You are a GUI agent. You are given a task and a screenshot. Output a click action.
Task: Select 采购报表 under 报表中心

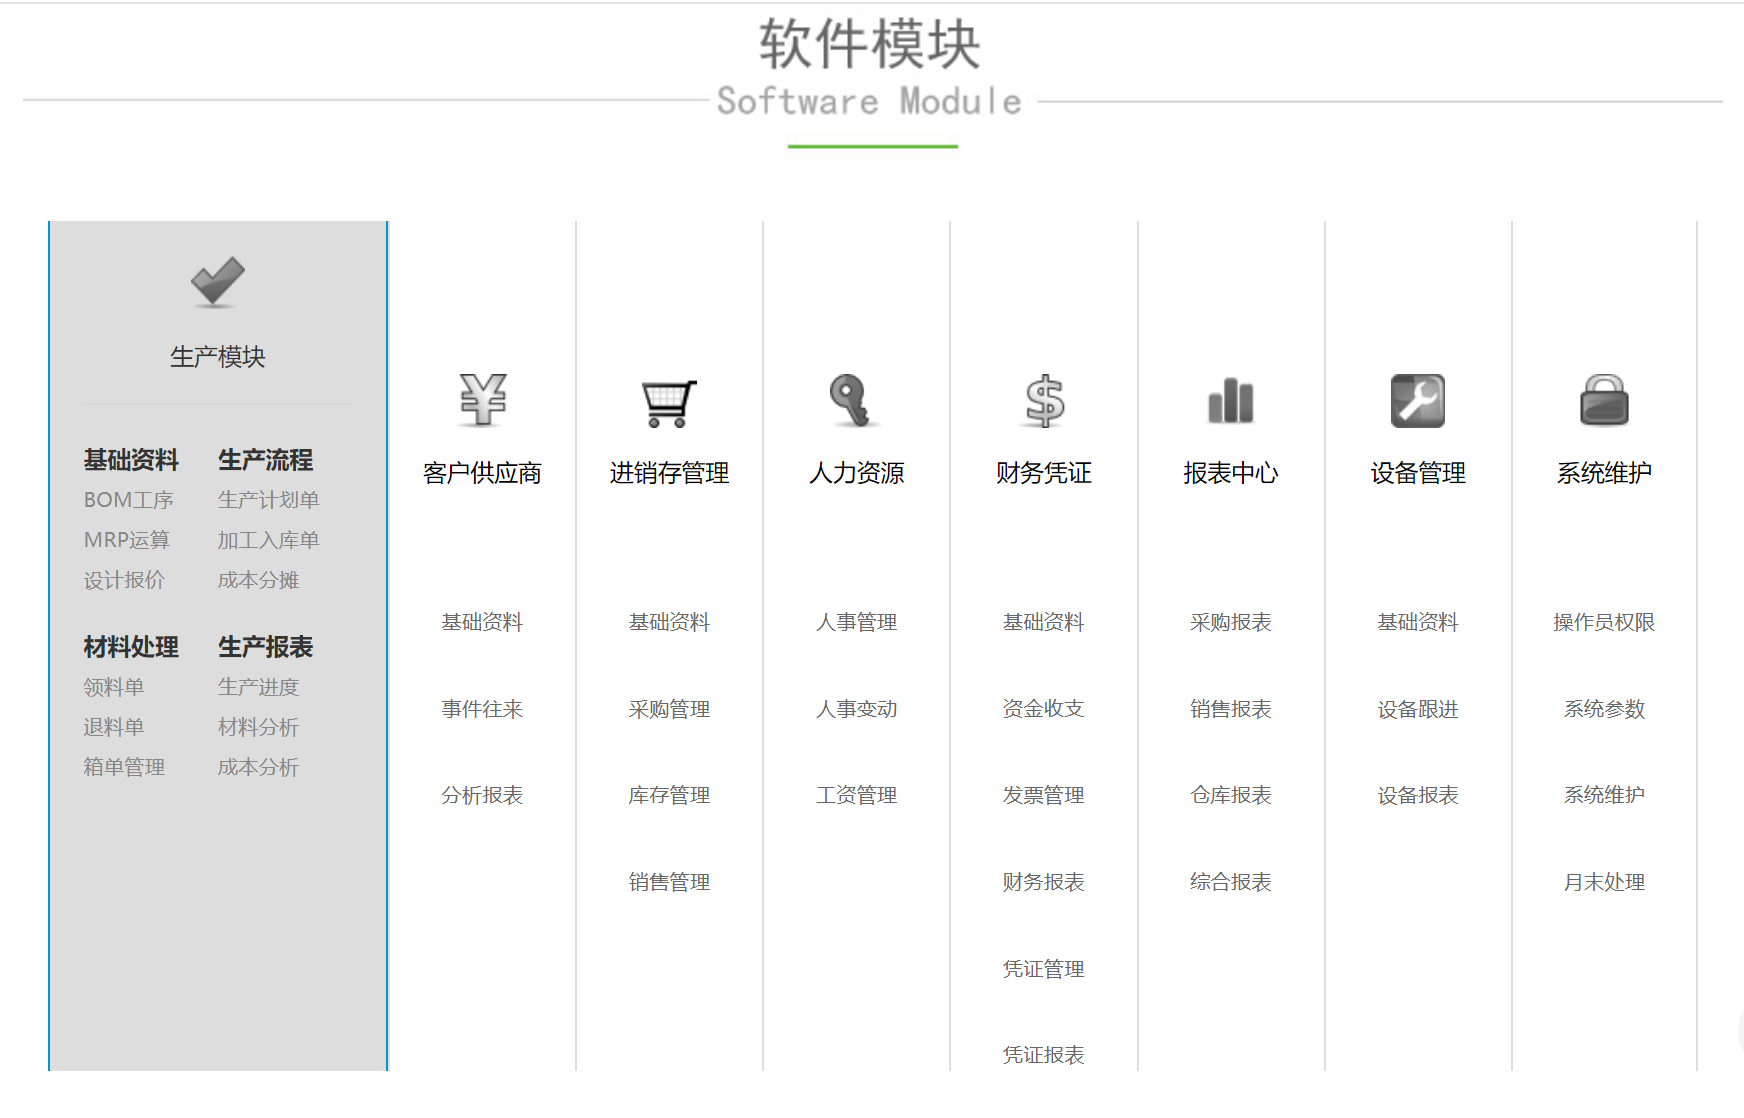tap(1231, 622)
